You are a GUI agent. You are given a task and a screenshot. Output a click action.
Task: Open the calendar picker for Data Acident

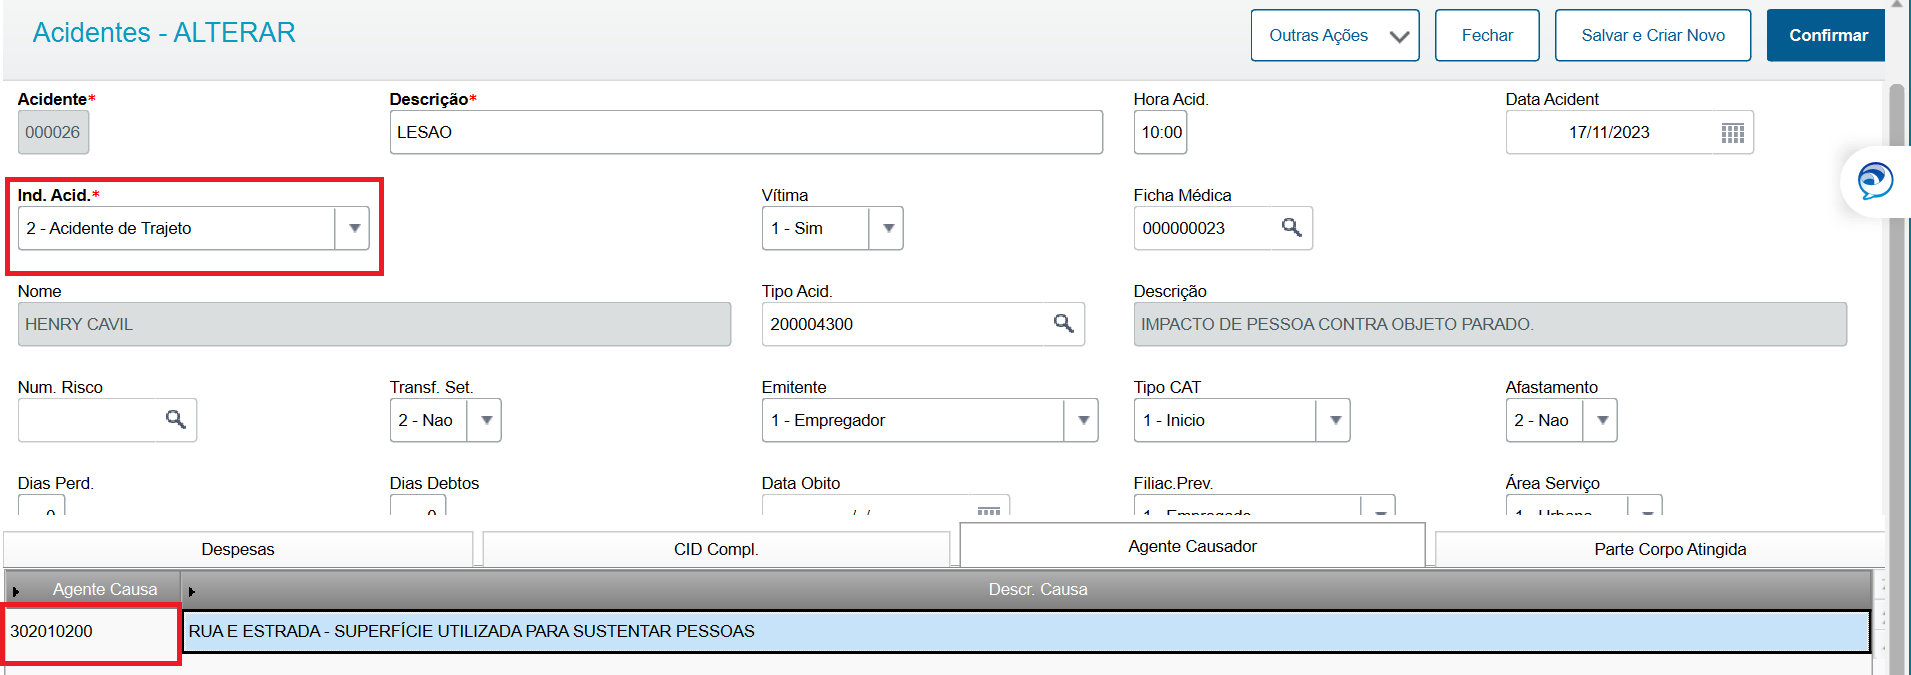point(1732,133)
